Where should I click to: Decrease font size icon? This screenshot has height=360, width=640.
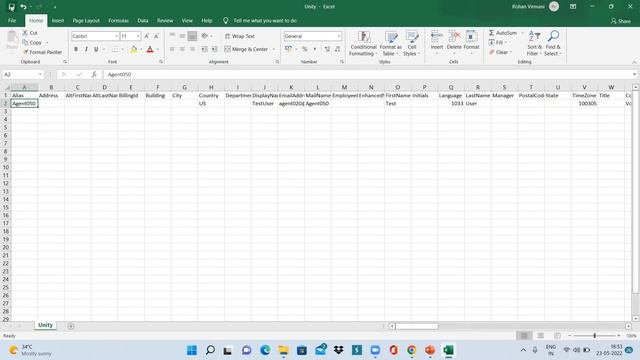[x=156, y=36]
